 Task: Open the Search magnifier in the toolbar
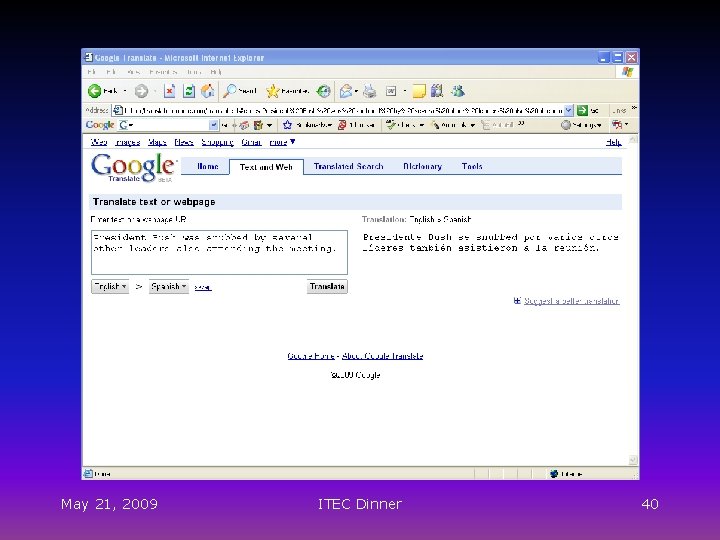[239, 91]
